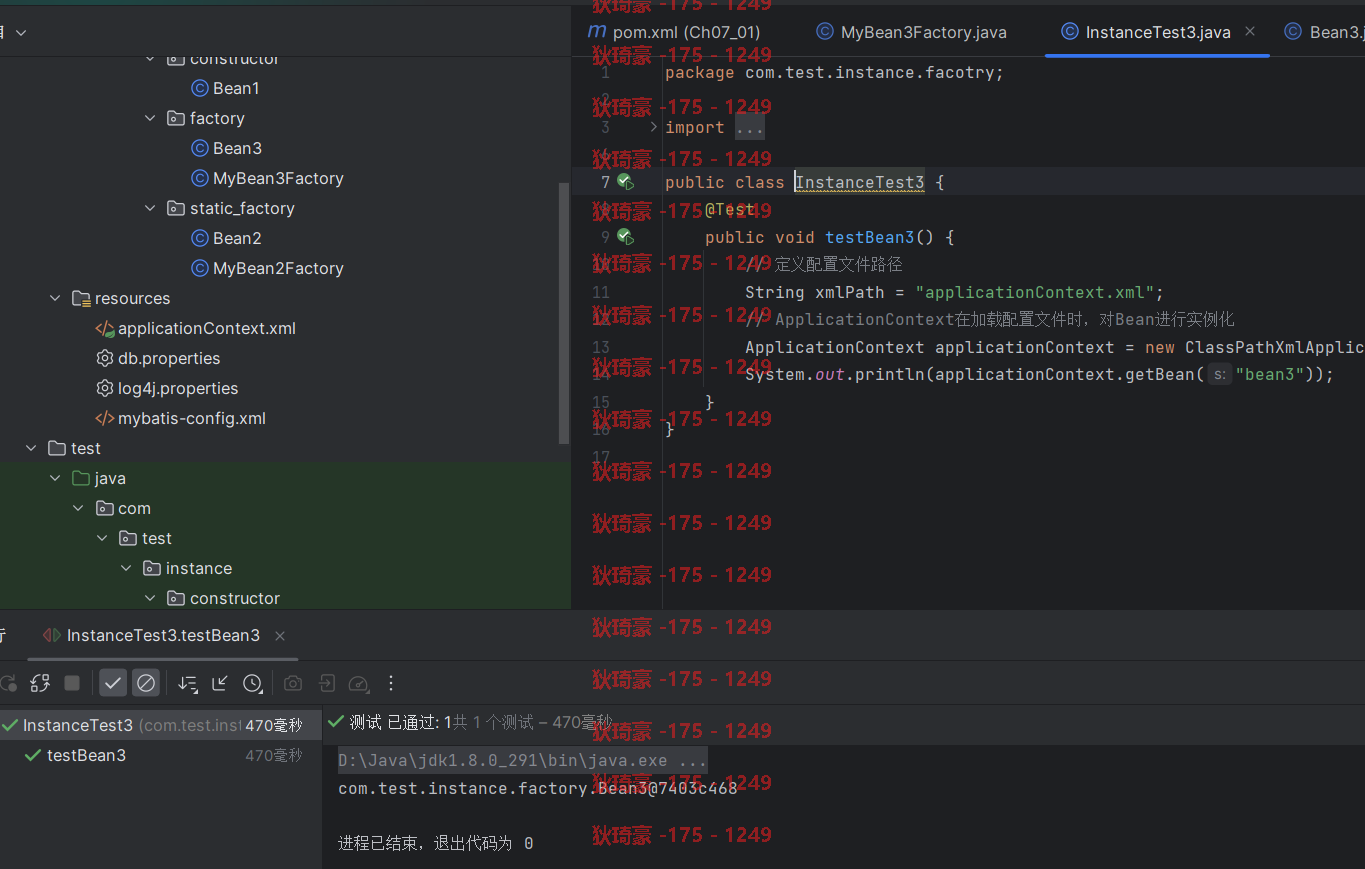Image resolution: width=1365 pixels, height=869 pixels.
Task: Collapse the java folder under test
Action: 56,478
